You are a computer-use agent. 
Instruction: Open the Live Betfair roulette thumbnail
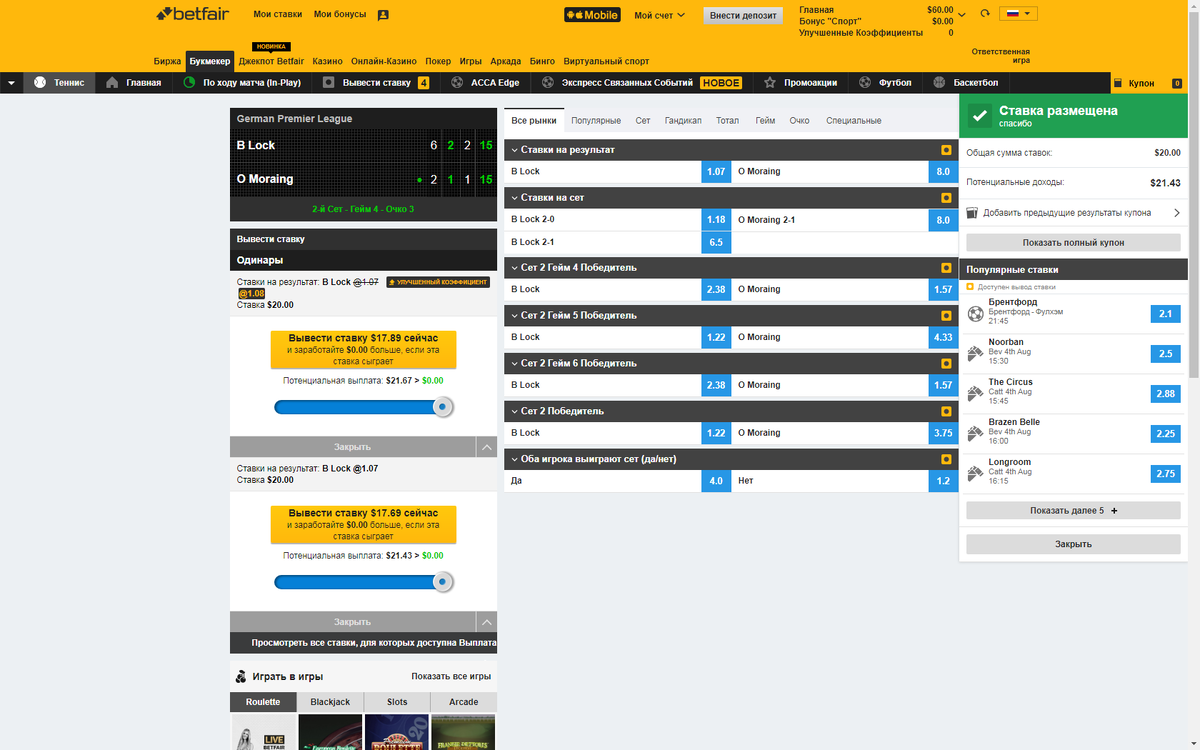coord(262,732)
